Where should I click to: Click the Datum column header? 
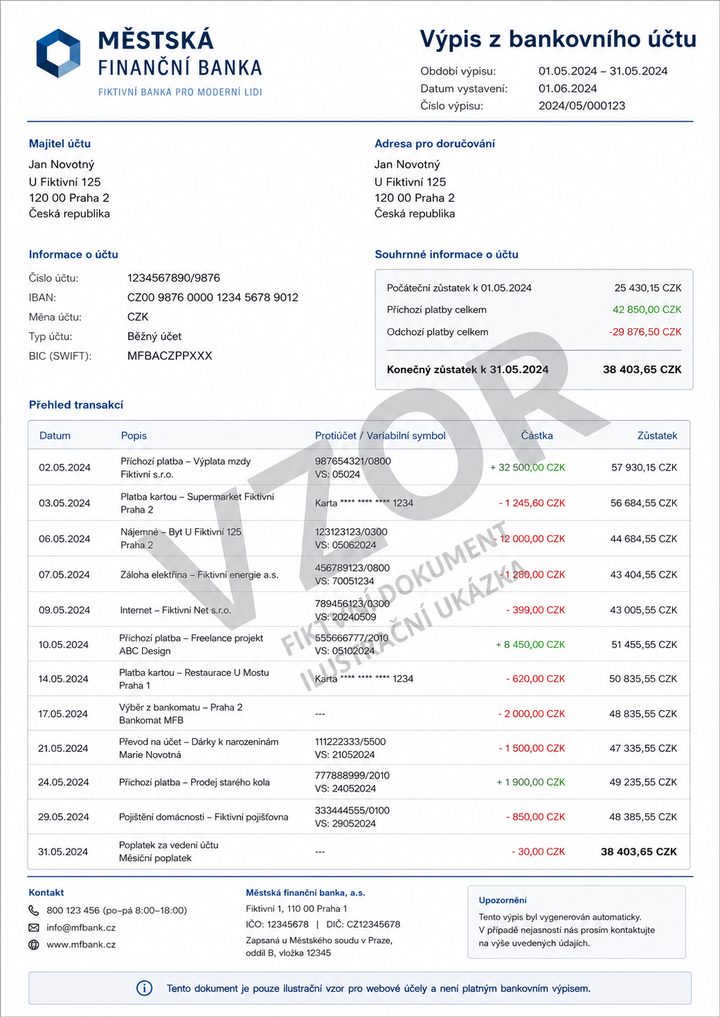pyautogui.click(x=54, y=435)
